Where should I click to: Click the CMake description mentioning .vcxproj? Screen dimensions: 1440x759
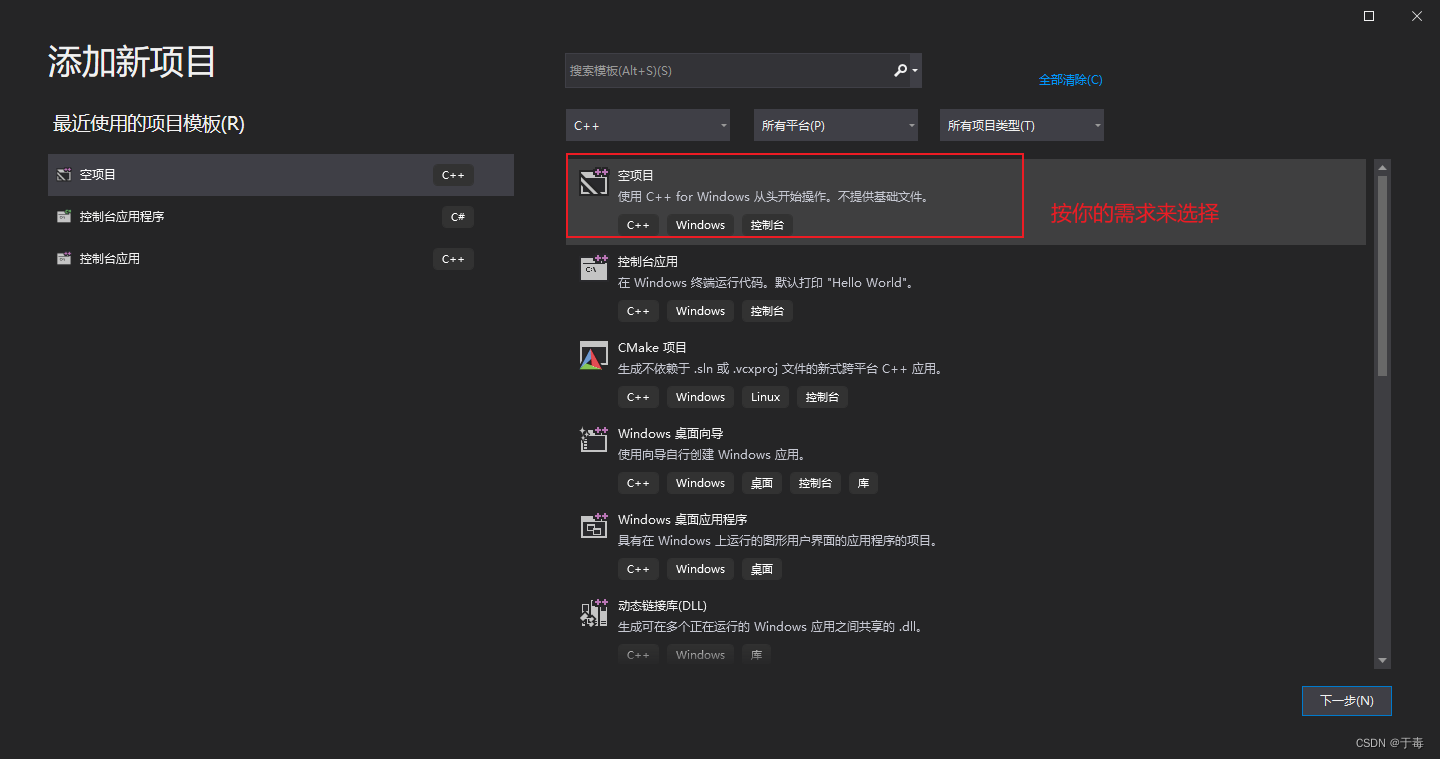click(x=781, y=369)
